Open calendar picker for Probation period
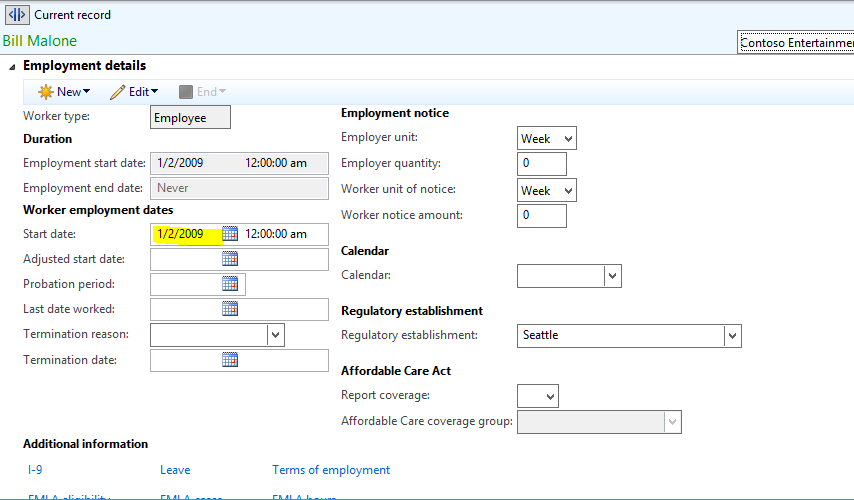 230,284
